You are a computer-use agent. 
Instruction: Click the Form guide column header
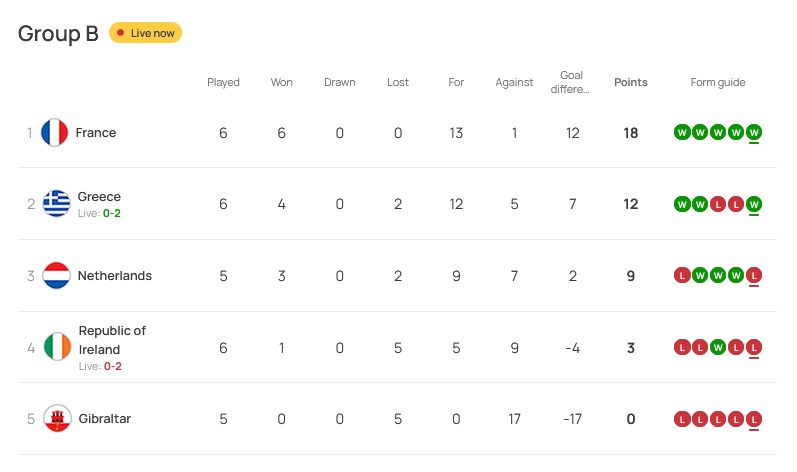pos(718,82)
